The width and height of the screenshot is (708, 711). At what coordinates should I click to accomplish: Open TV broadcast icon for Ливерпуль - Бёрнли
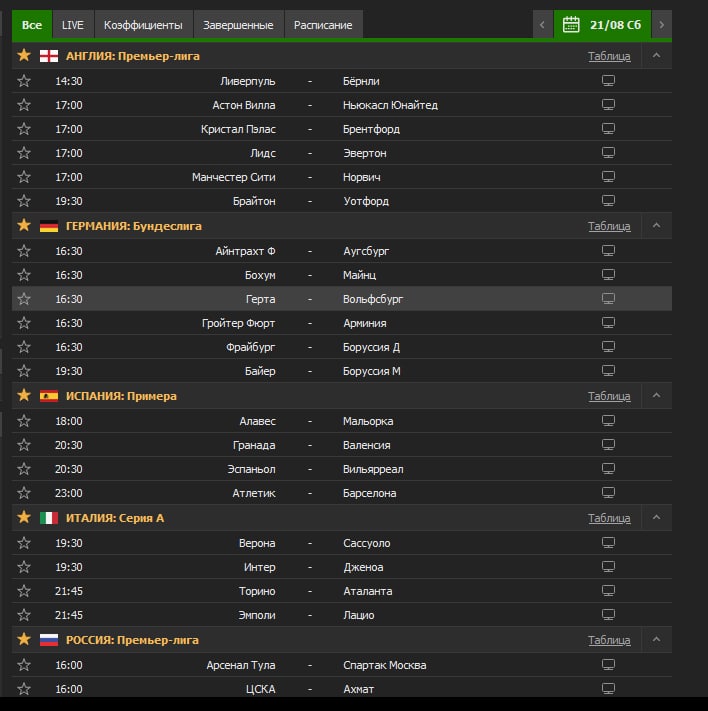point(608,81)
